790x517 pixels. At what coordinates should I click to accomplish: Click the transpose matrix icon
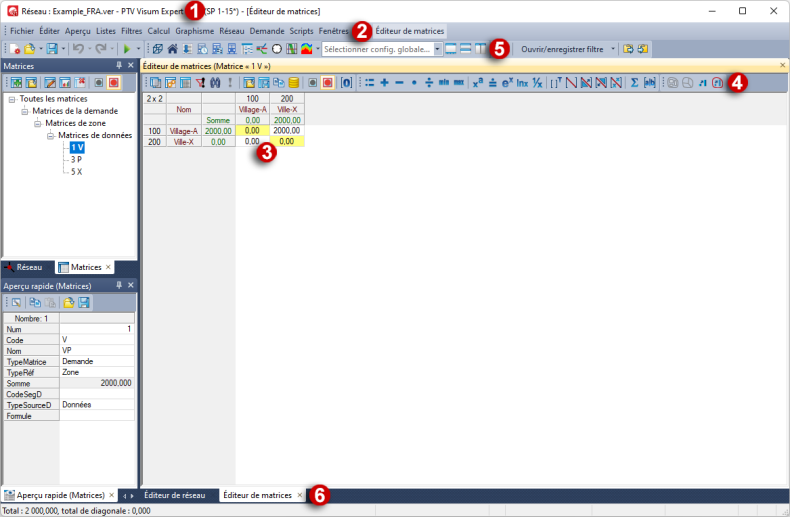556,83
